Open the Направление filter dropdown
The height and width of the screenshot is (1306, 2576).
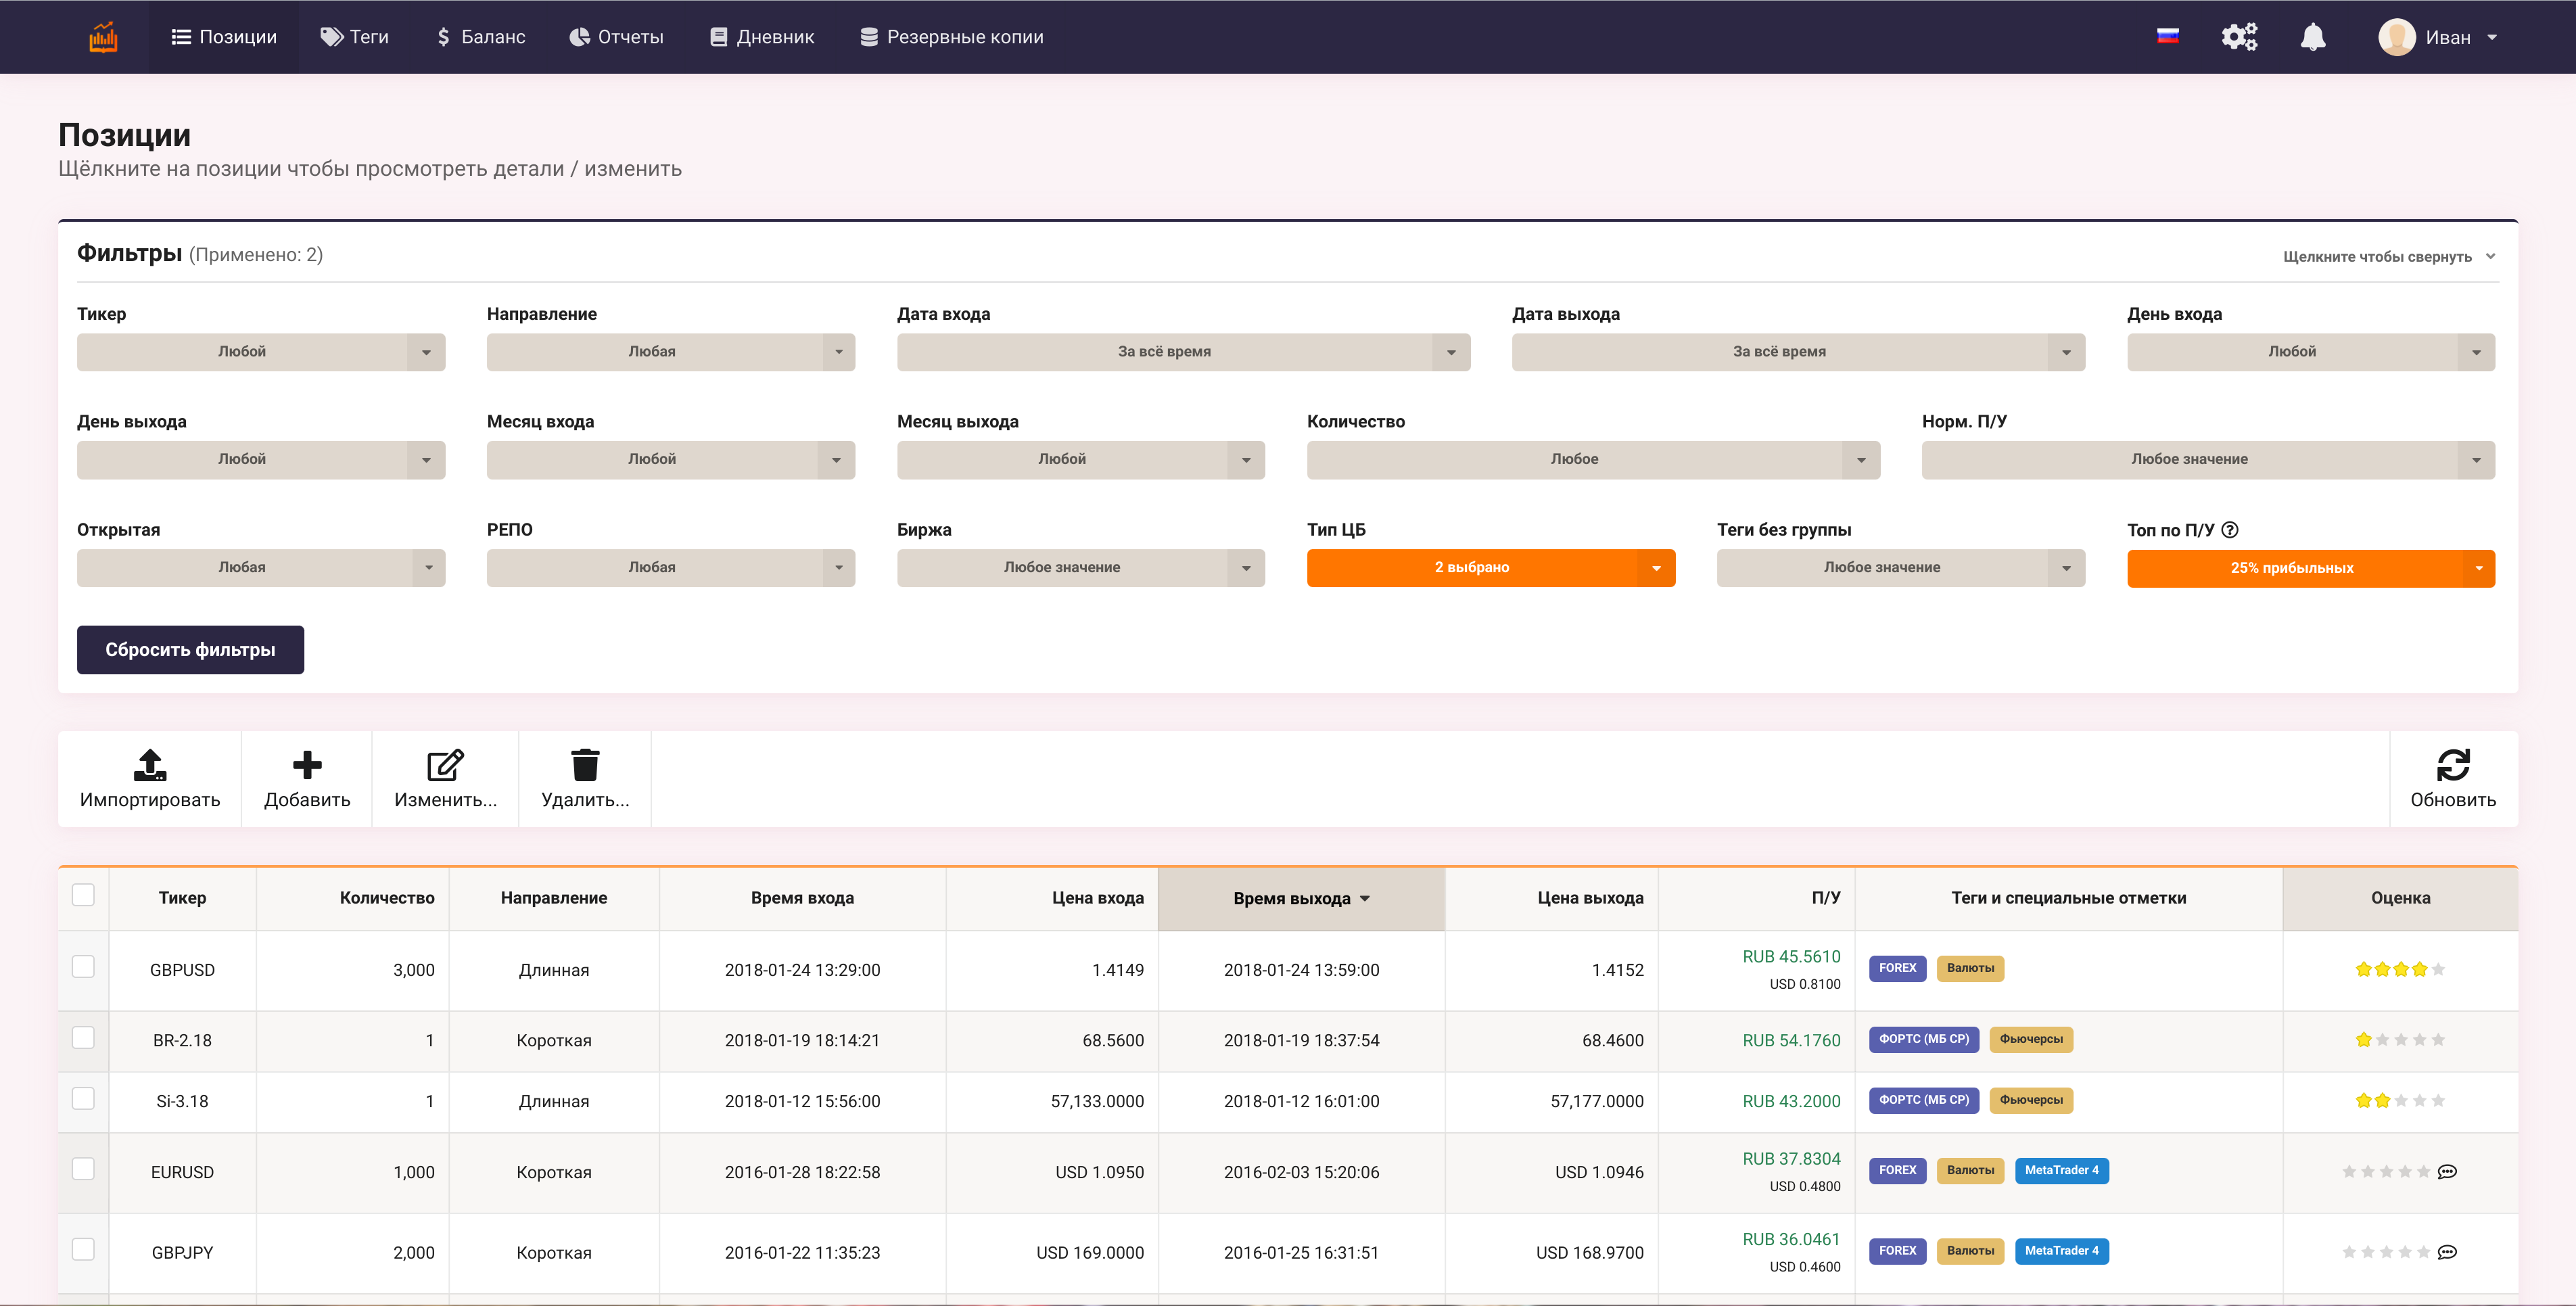click(670, 352)
